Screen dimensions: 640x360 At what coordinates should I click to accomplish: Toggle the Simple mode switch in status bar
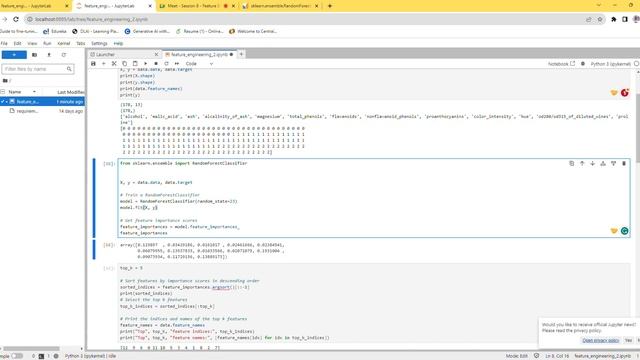coord(17,356)
